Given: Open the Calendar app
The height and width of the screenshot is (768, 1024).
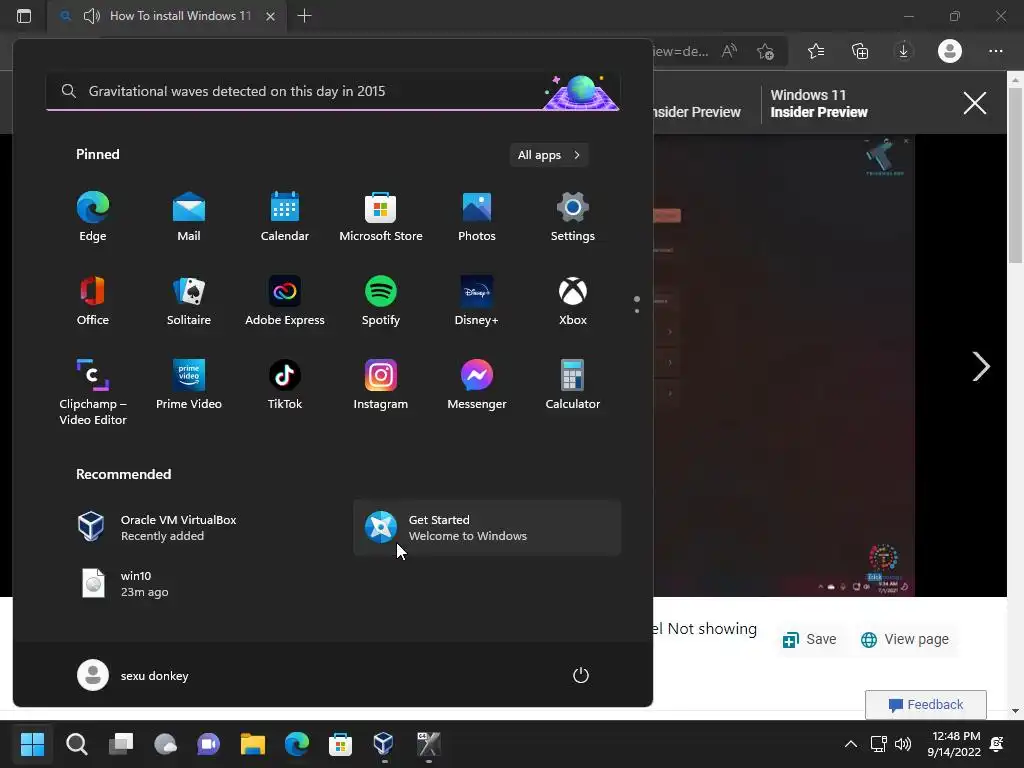Looking at the screenshot, I should tap(285, 217).
